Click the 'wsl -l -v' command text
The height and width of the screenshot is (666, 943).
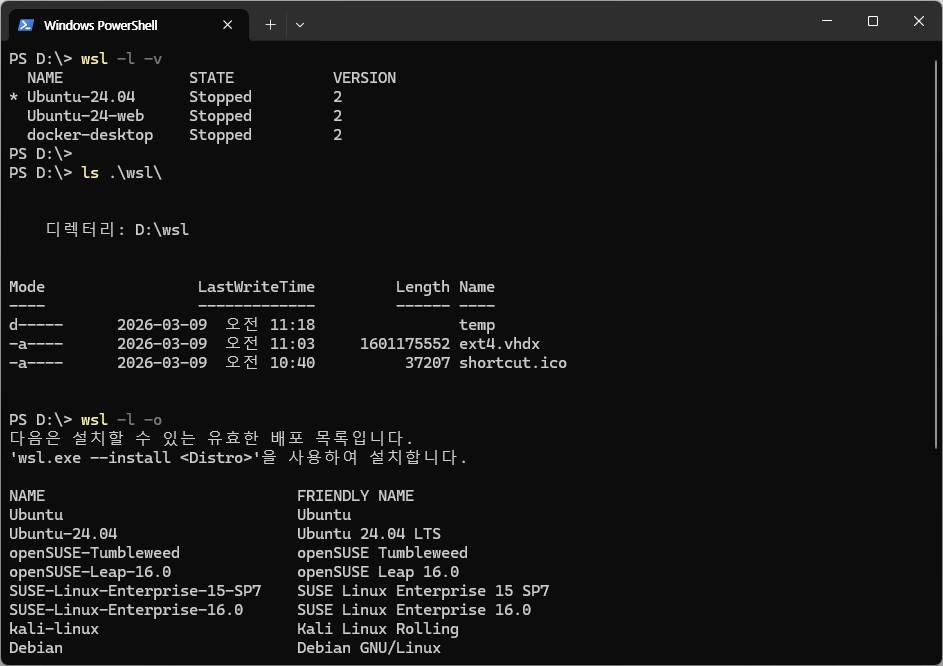coord(121,59)
